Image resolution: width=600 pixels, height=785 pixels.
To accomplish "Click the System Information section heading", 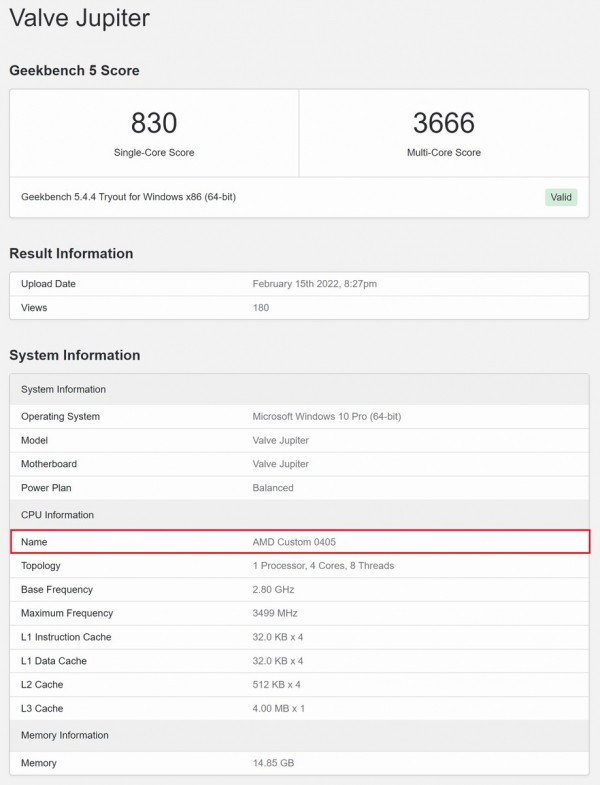I will (74, 355).
